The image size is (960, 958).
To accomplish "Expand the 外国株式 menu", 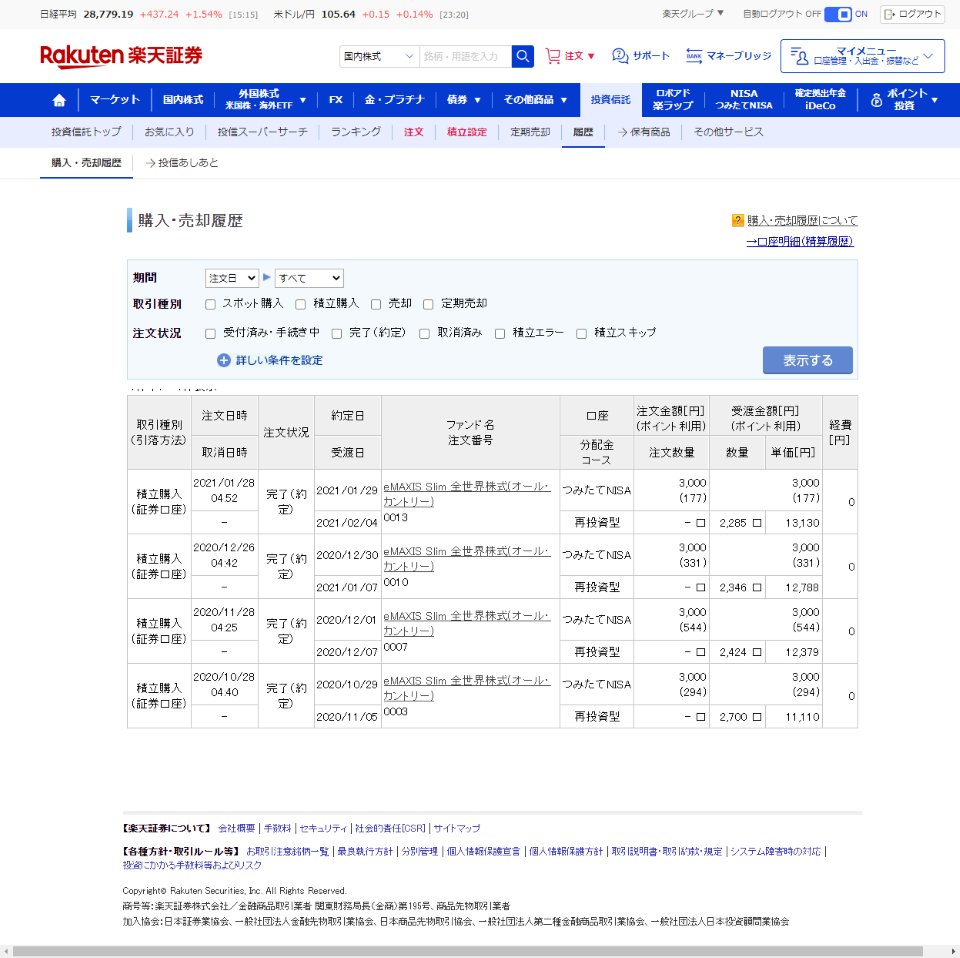I will click(x=266, y=100).
